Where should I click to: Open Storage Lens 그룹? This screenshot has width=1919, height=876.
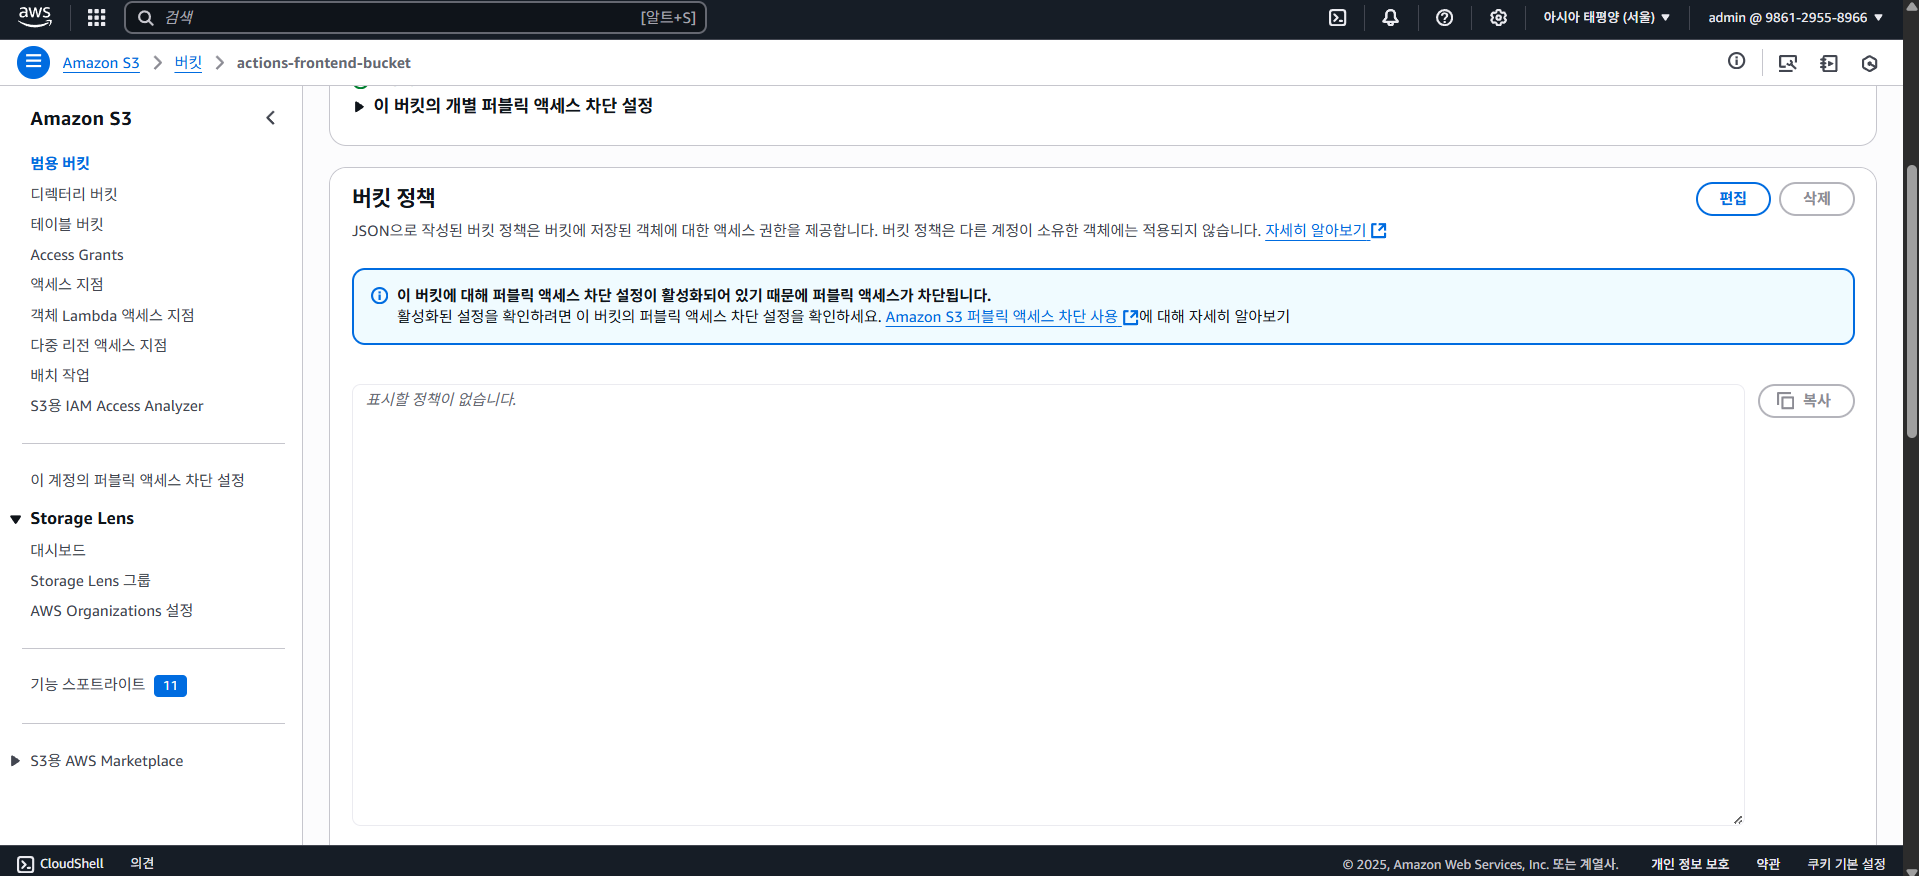pos(90,581)
